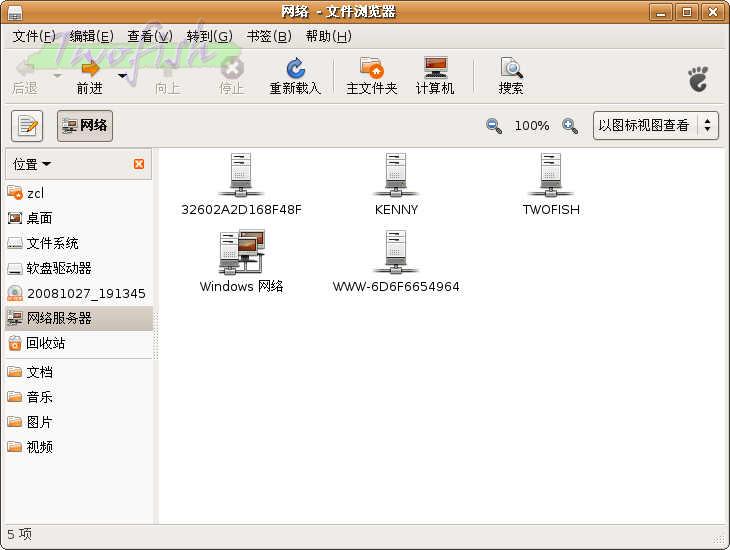The width and height of the screenshot is (730, 550).
Task: Click the 100% zoom level label
Action: pyautogui.click(x=532, y=126)
